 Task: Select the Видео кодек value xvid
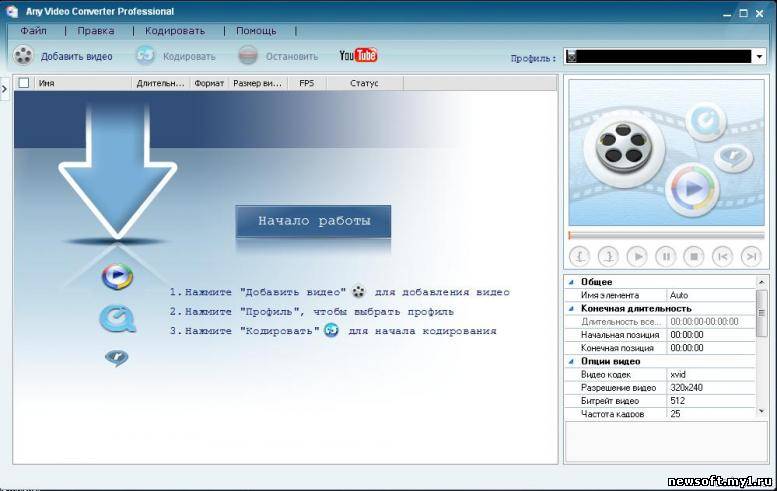[711, 375]
